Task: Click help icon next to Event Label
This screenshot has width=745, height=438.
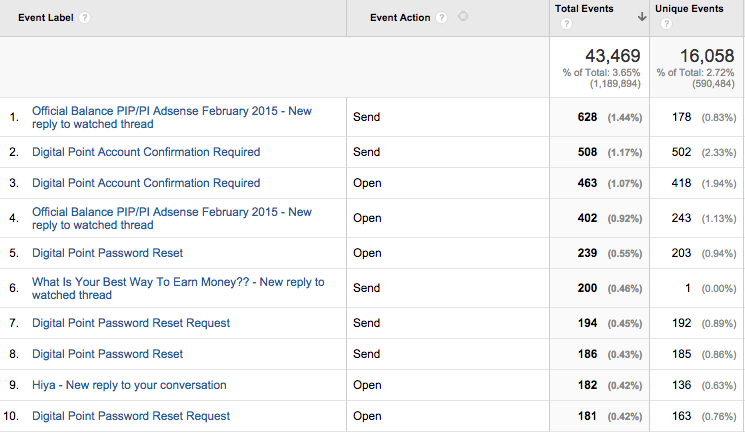Action: coord(85,18)
